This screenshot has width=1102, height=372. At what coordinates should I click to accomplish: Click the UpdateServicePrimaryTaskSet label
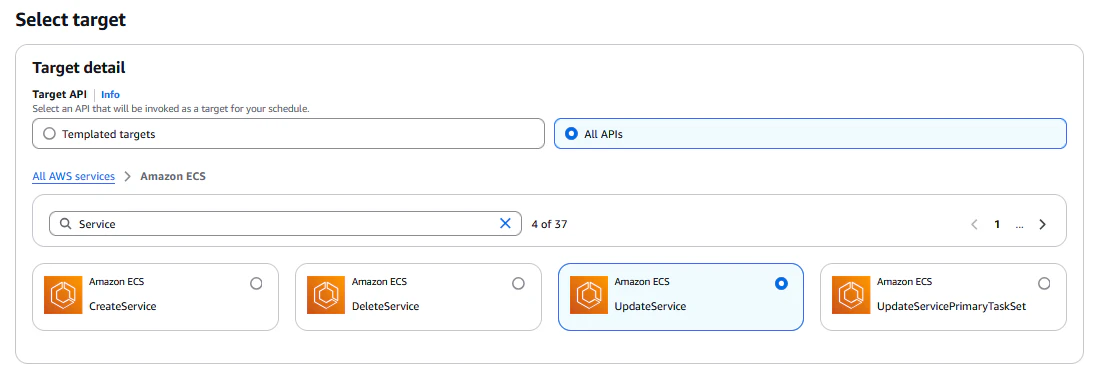(952, 307)
